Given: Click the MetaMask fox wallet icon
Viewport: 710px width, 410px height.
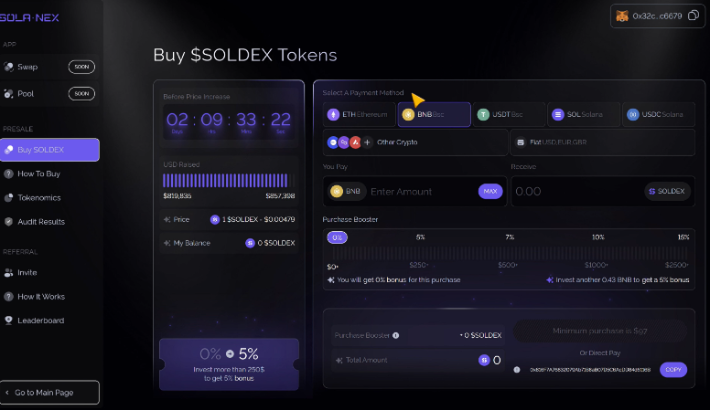Looking at the screenshot, I should pos(623,16).
